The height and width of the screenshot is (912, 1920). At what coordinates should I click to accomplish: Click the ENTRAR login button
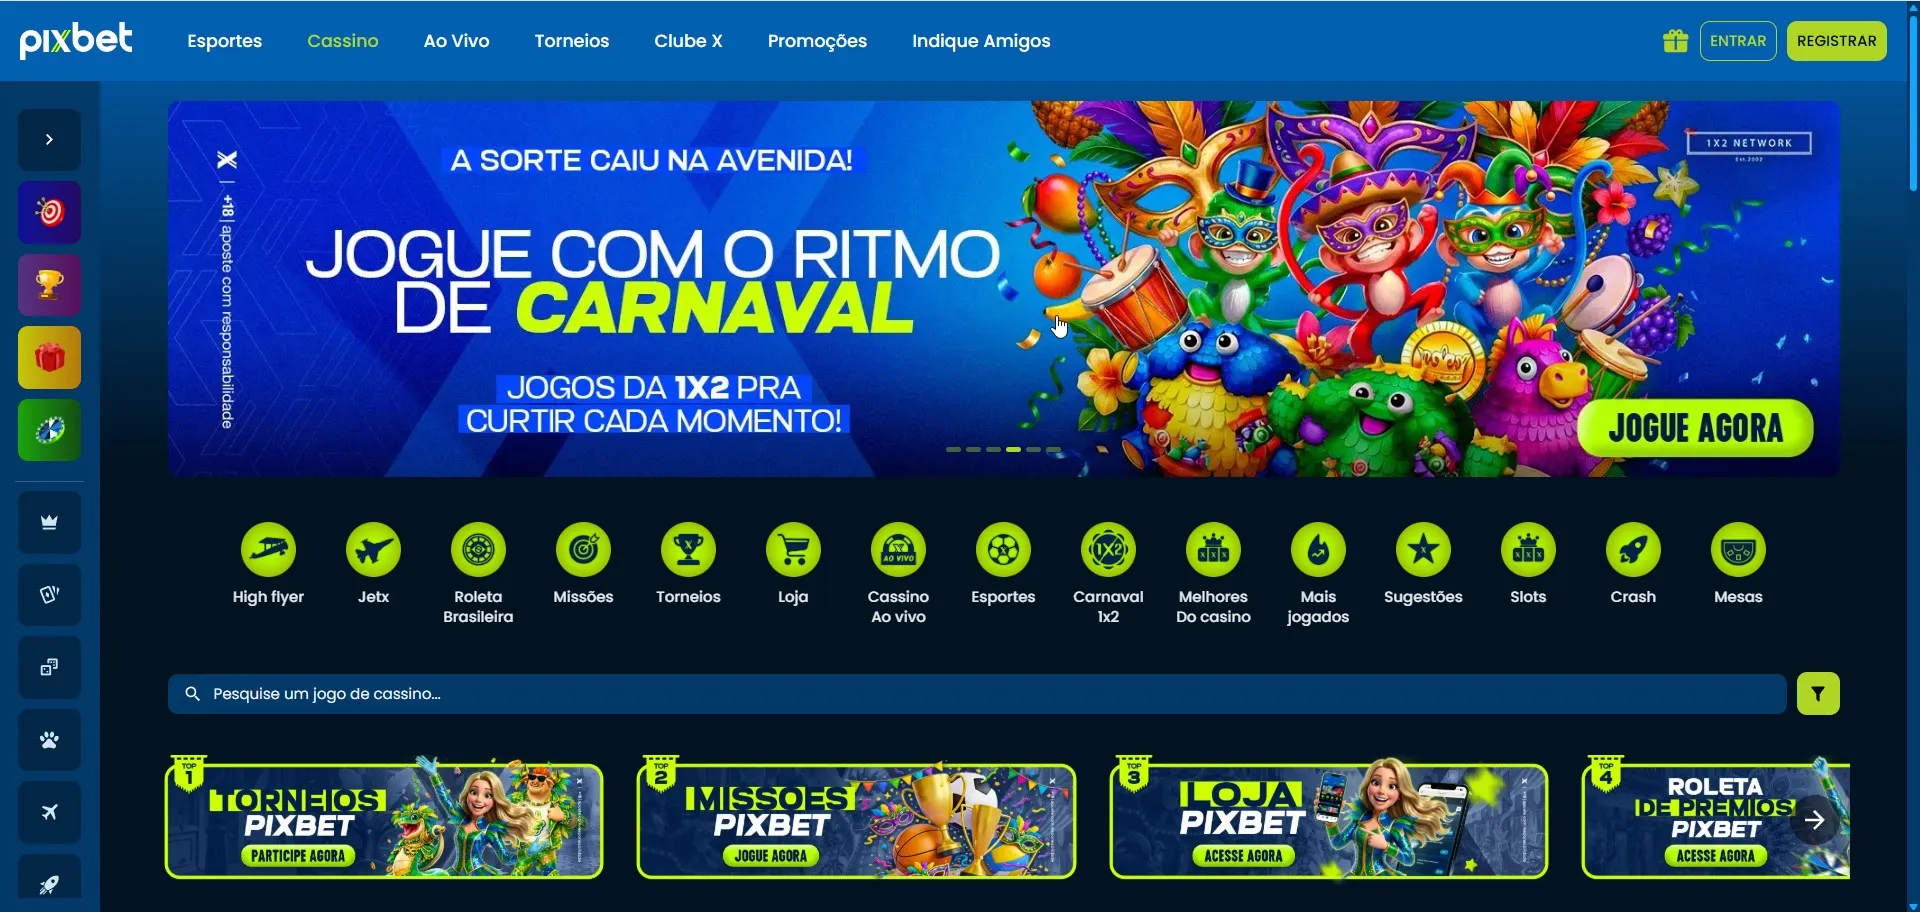tap(1738, 41)
